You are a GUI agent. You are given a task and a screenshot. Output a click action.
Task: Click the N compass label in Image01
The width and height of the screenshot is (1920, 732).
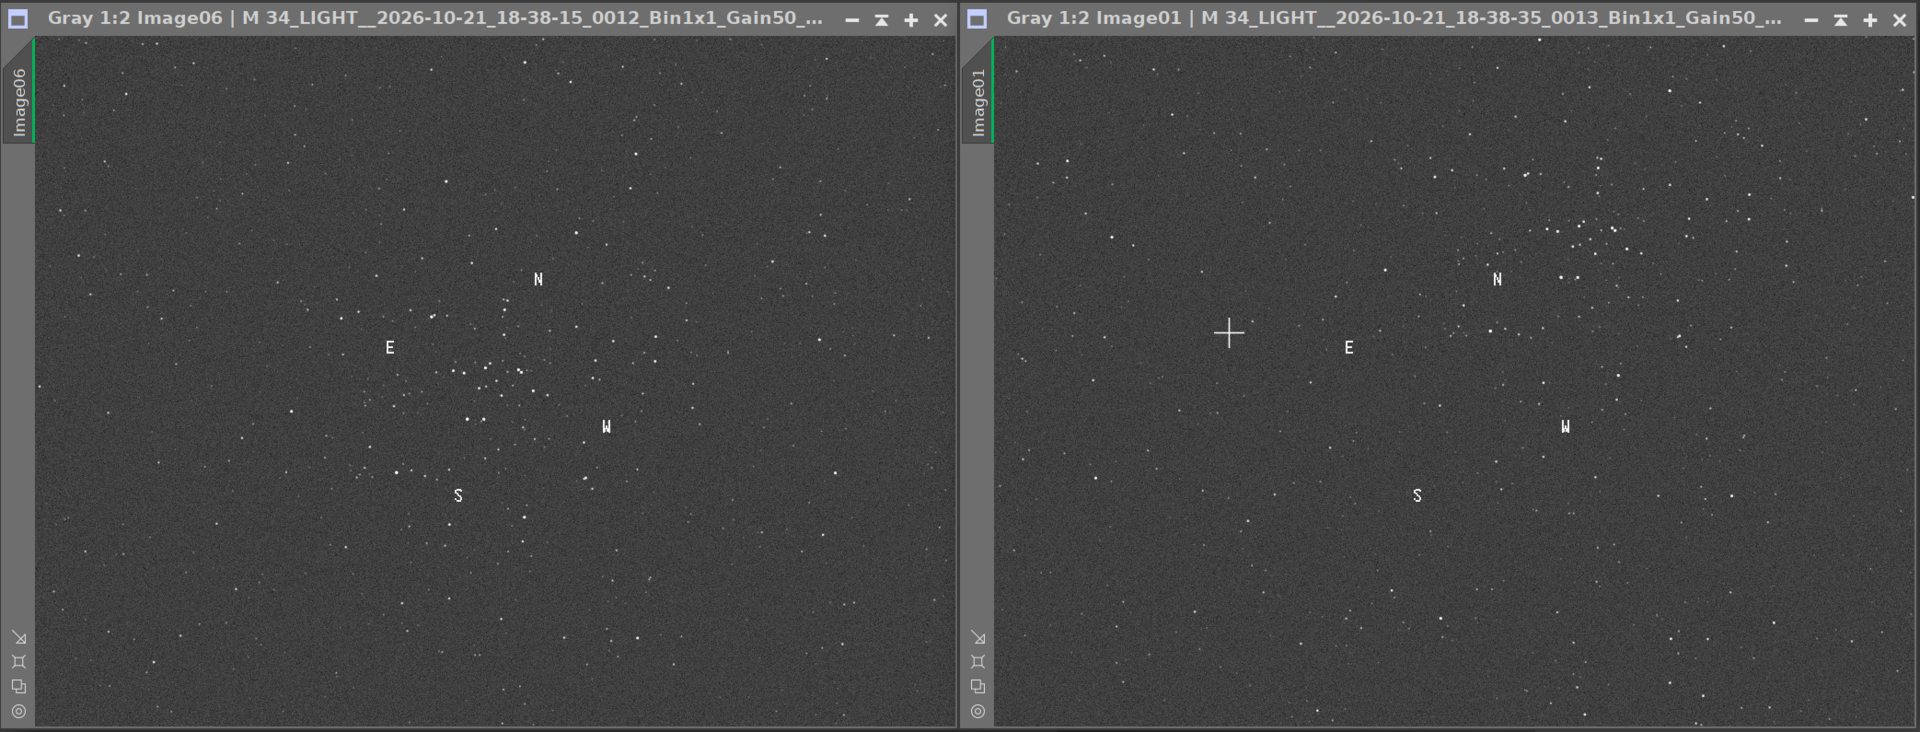(x=1497, y=280)
